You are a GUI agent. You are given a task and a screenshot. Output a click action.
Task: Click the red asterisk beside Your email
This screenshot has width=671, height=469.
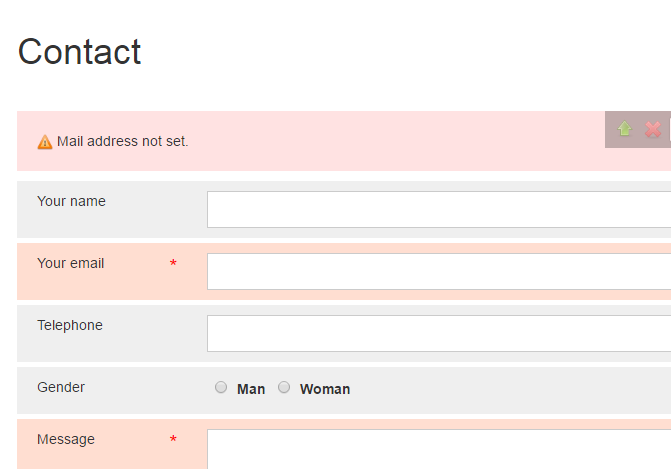(x=173, y=264)
